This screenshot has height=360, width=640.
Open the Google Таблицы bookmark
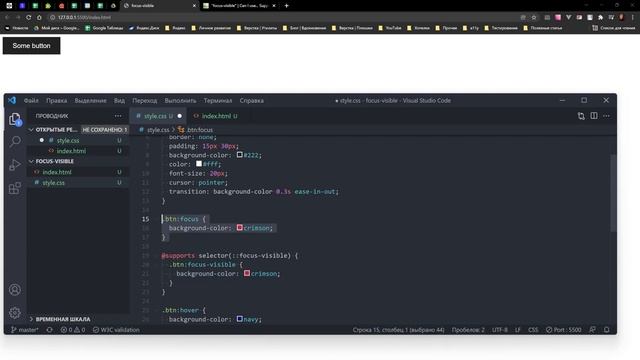tap(104, 28)
